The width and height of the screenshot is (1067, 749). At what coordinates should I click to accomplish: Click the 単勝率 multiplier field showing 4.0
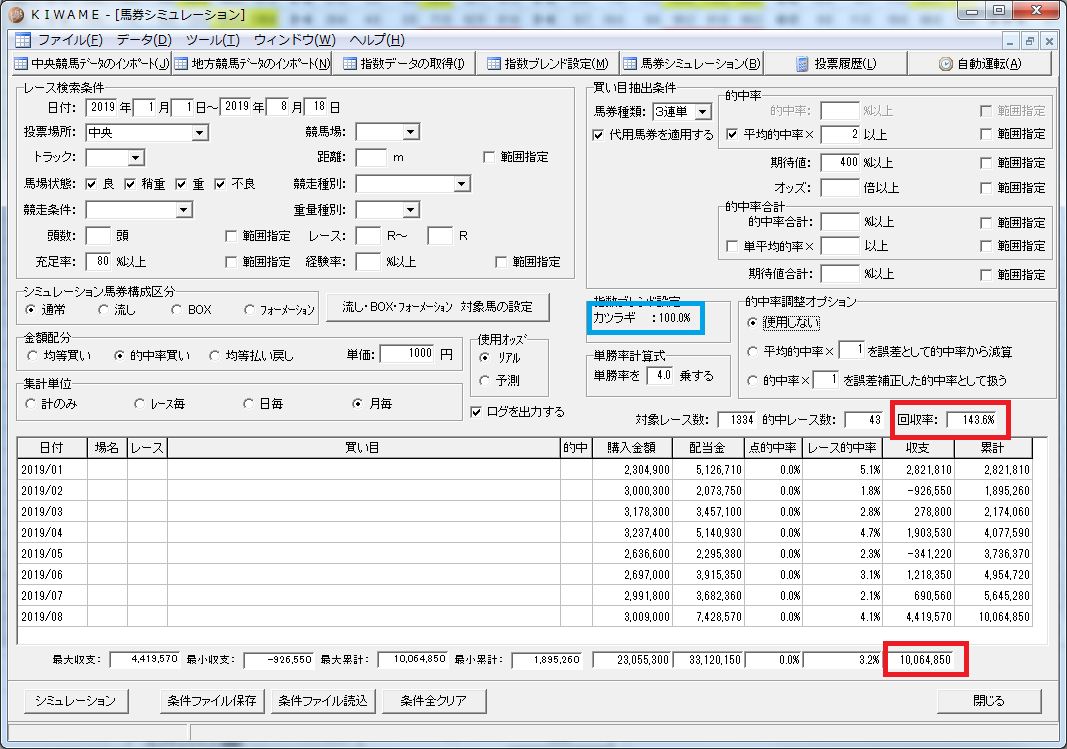point(659,376)
